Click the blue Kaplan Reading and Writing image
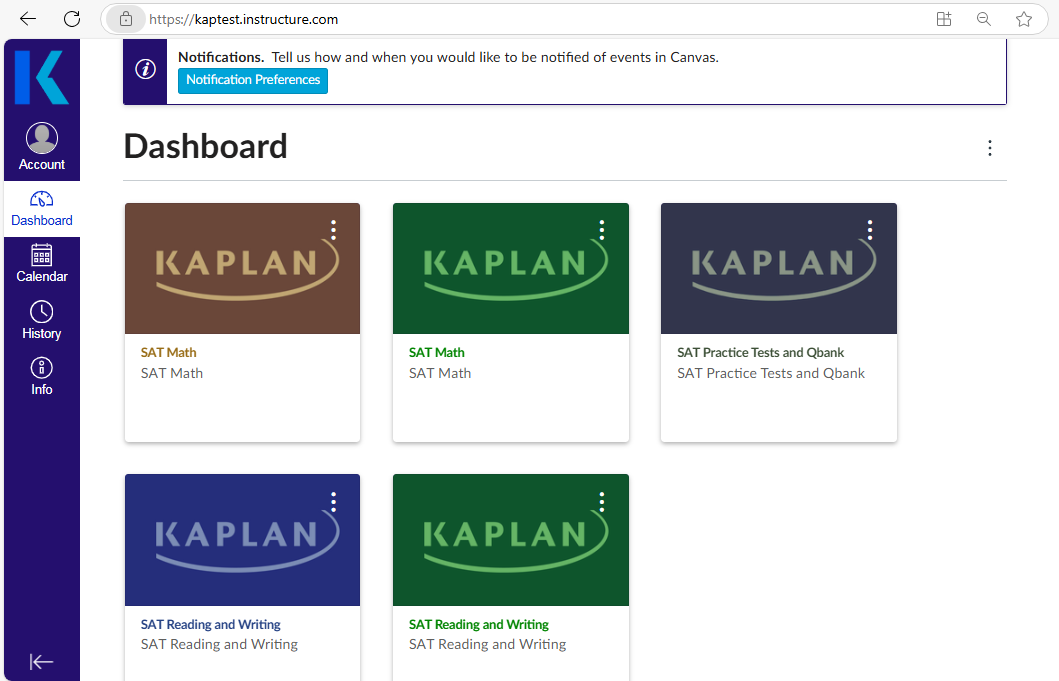Screen dimensions: 1059x681 (x=242, y=540)
